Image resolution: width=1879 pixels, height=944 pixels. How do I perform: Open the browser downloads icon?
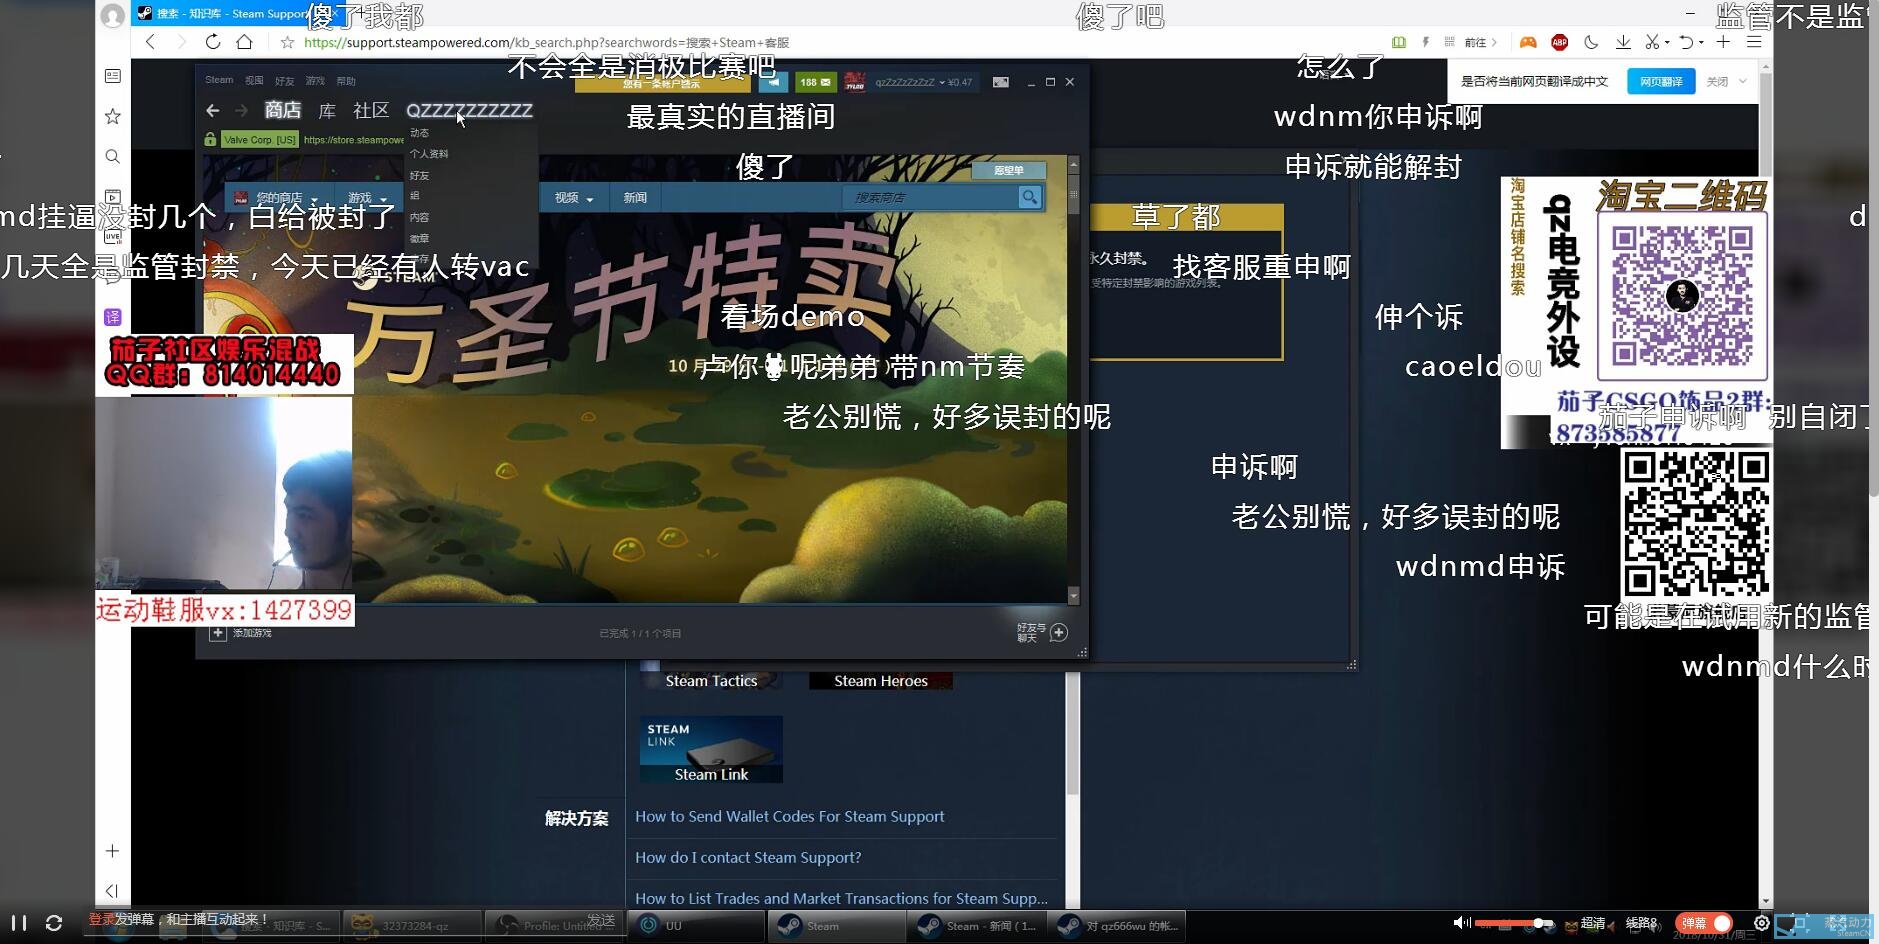[1623, 42]
